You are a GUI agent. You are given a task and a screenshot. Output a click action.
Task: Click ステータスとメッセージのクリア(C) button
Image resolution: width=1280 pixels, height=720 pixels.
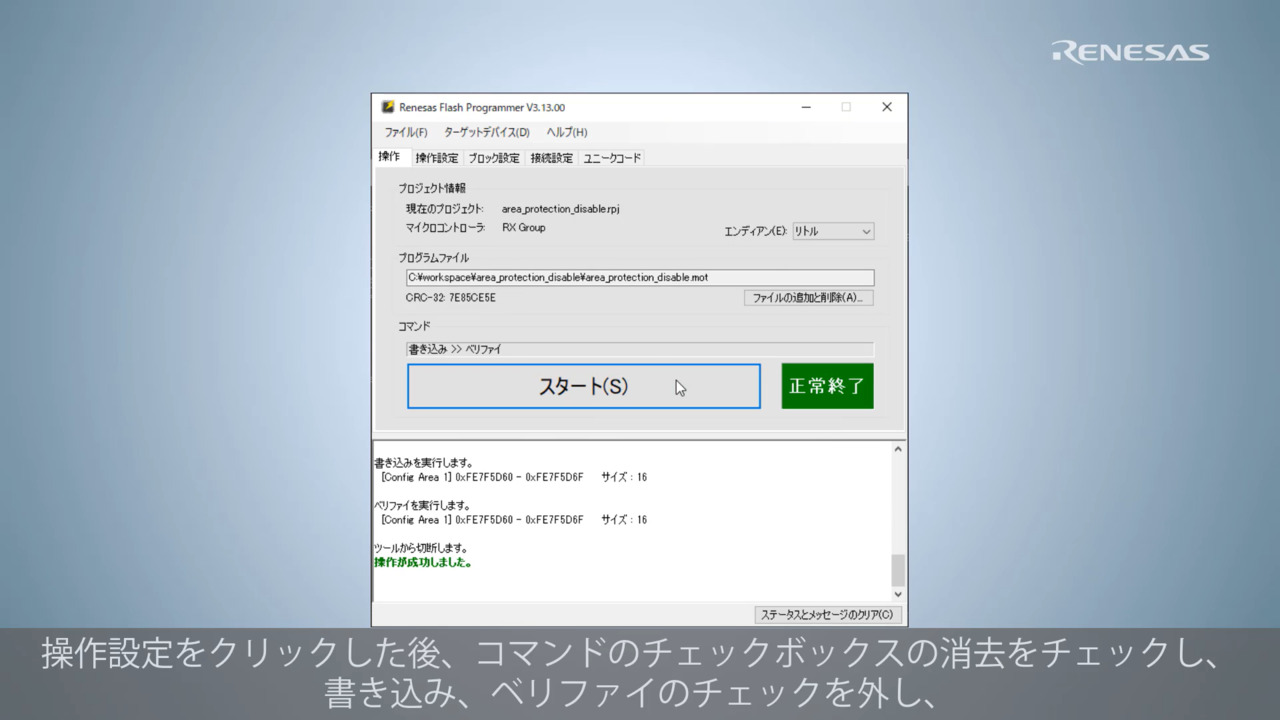pos(827,615)
